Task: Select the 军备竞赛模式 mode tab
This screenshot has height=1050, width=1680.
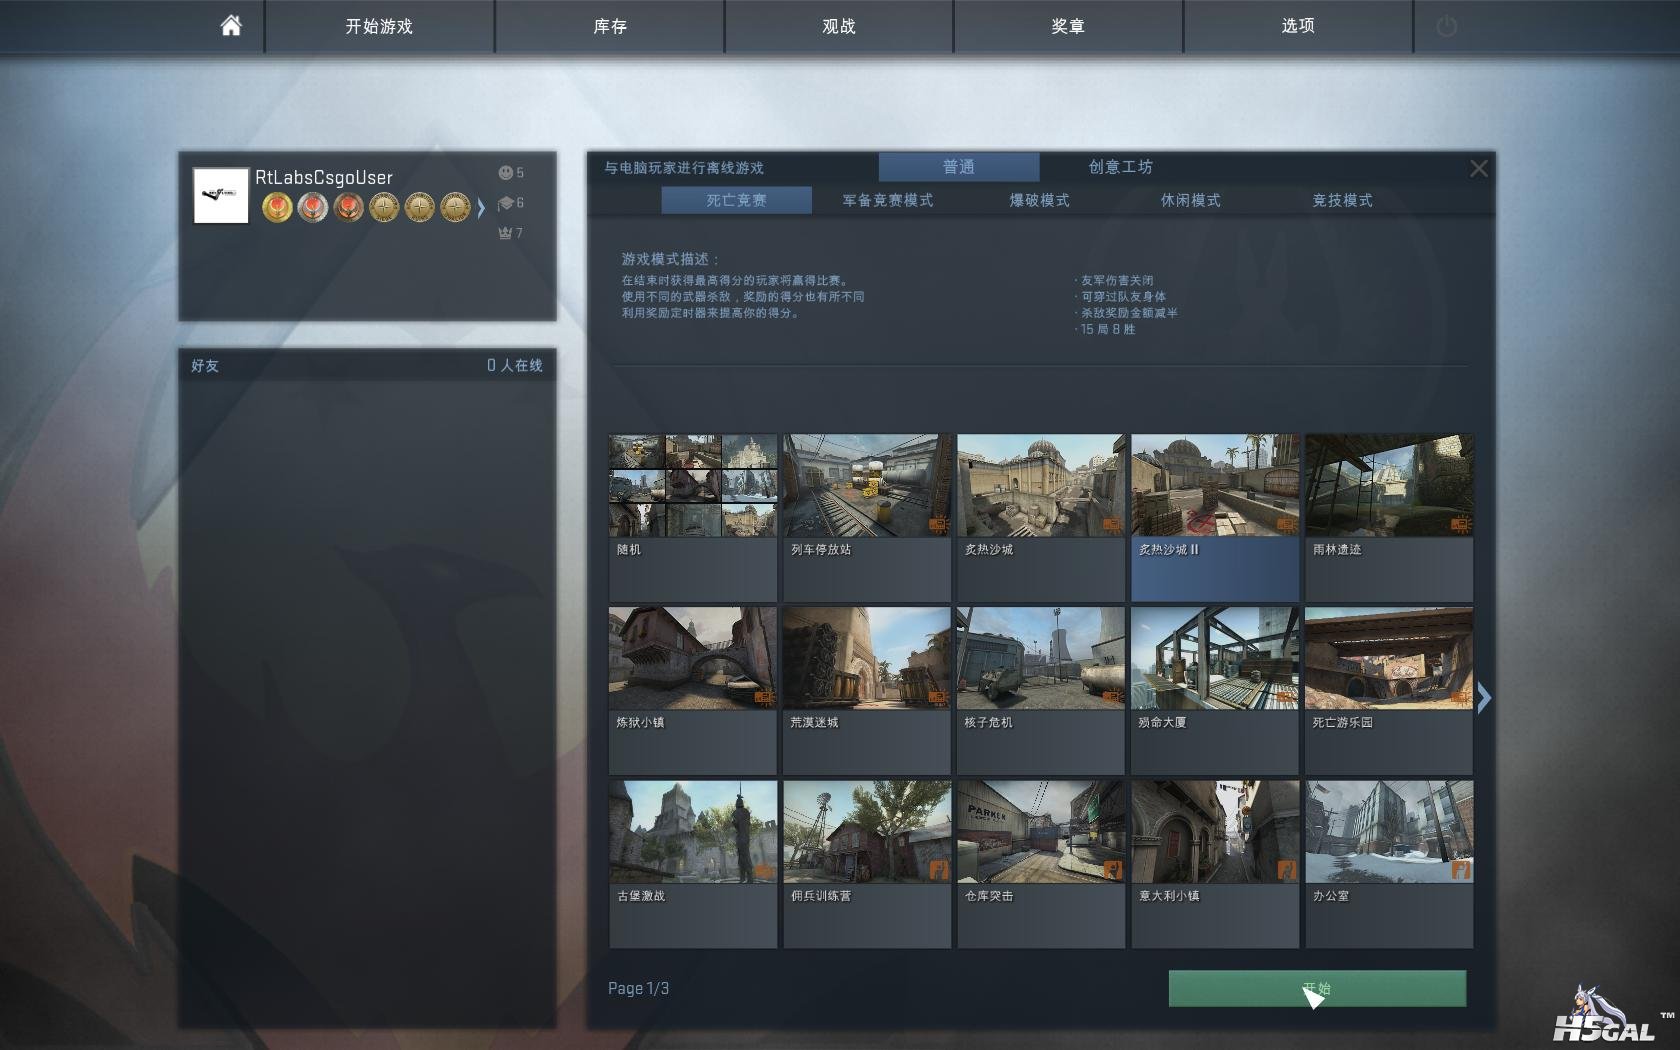Action: pos(887,200)
